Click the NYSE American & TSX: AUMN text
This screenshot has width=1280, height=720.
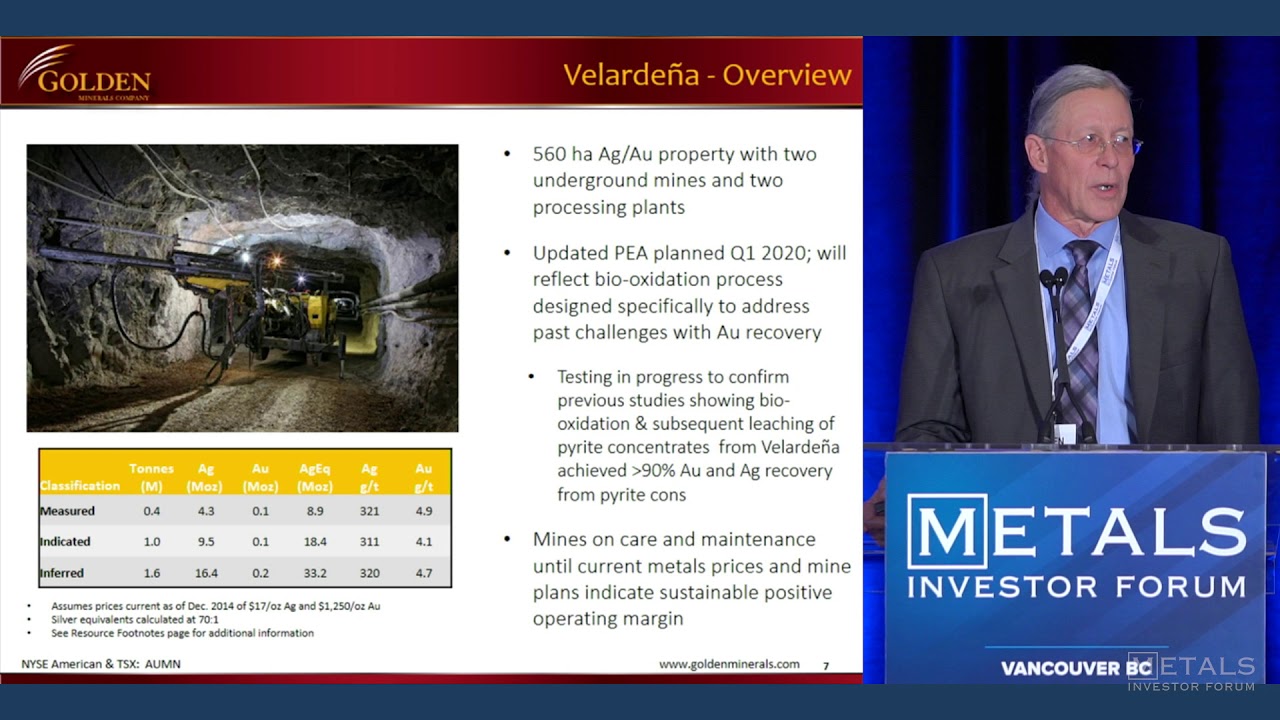[101, 664]
